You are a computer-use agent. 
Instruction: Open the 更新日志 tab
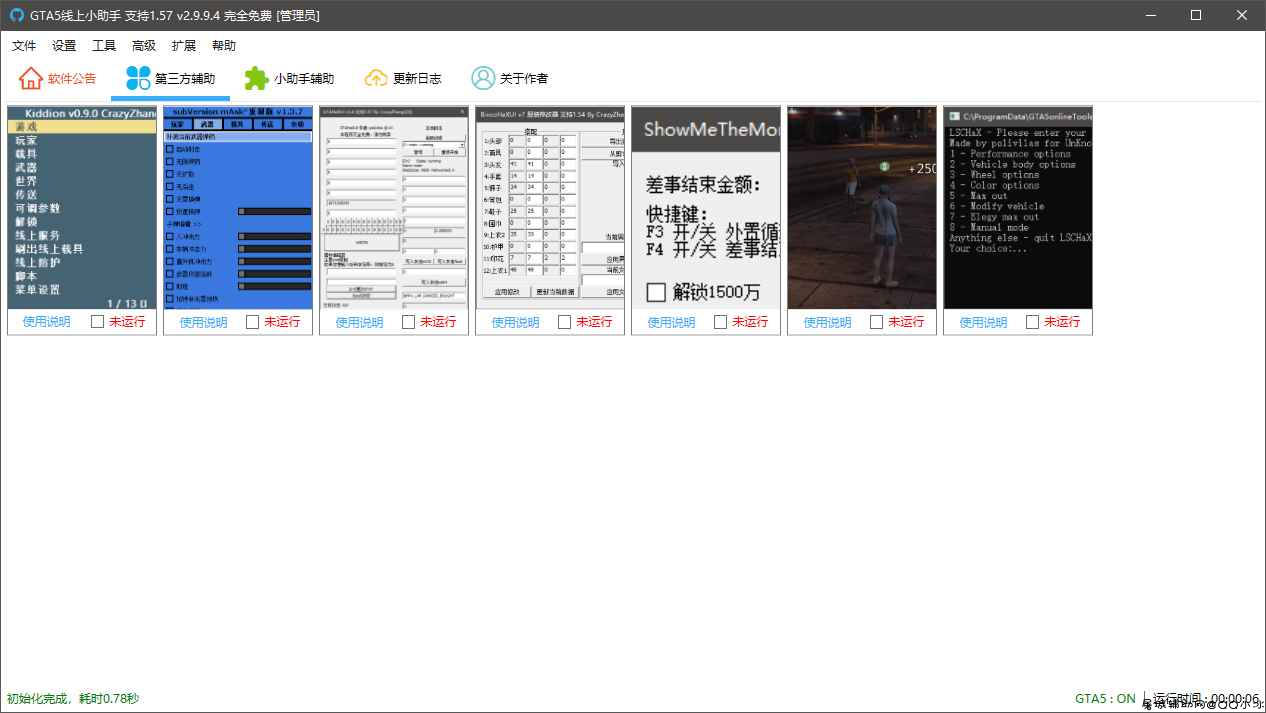(x=404, y=78)
